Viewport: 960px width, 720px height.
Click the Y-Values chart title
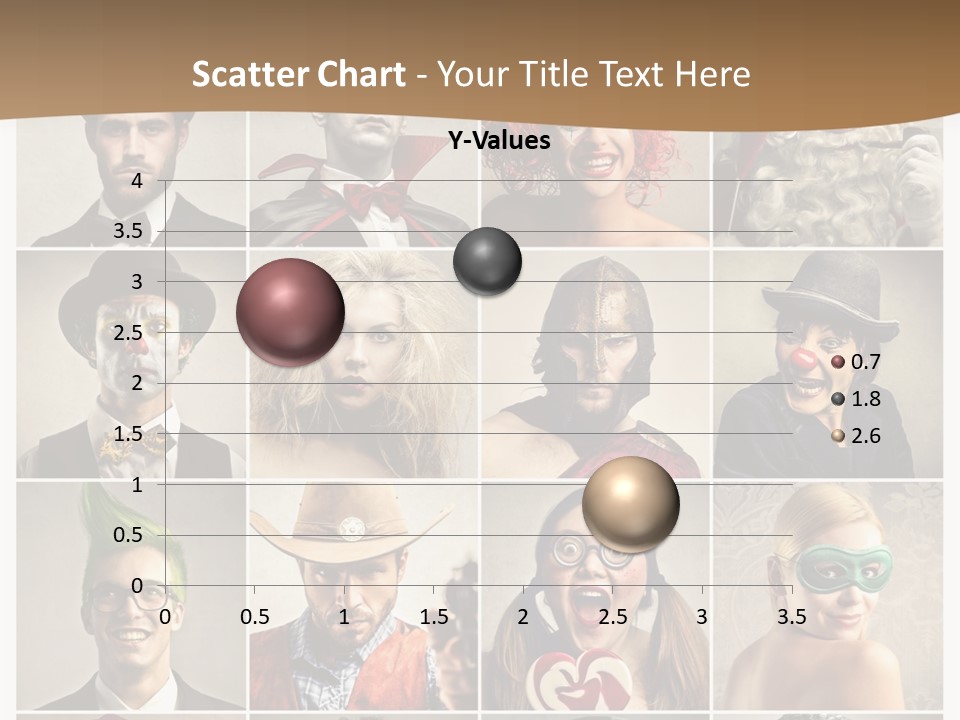[499, 141]
